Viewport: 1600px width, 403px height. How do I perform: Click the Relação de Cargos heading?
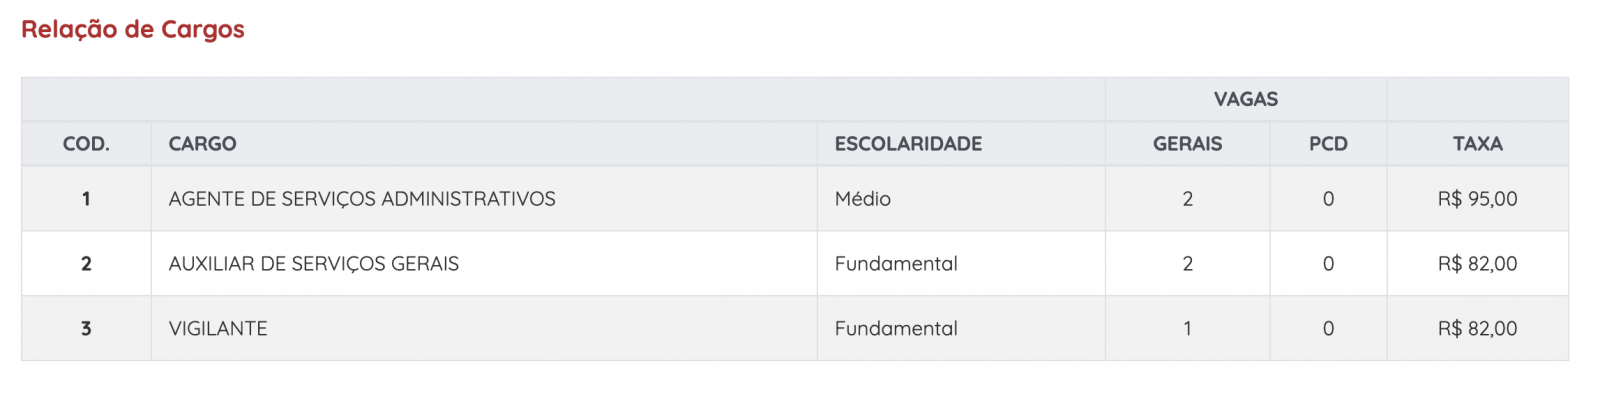(x=133, y=29)
